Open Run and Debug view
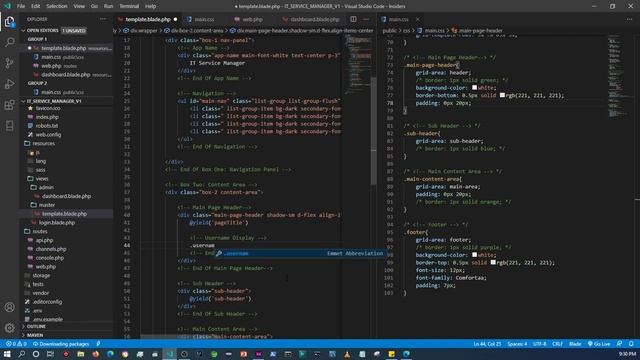Screen dimensions: 640x360 9,84
